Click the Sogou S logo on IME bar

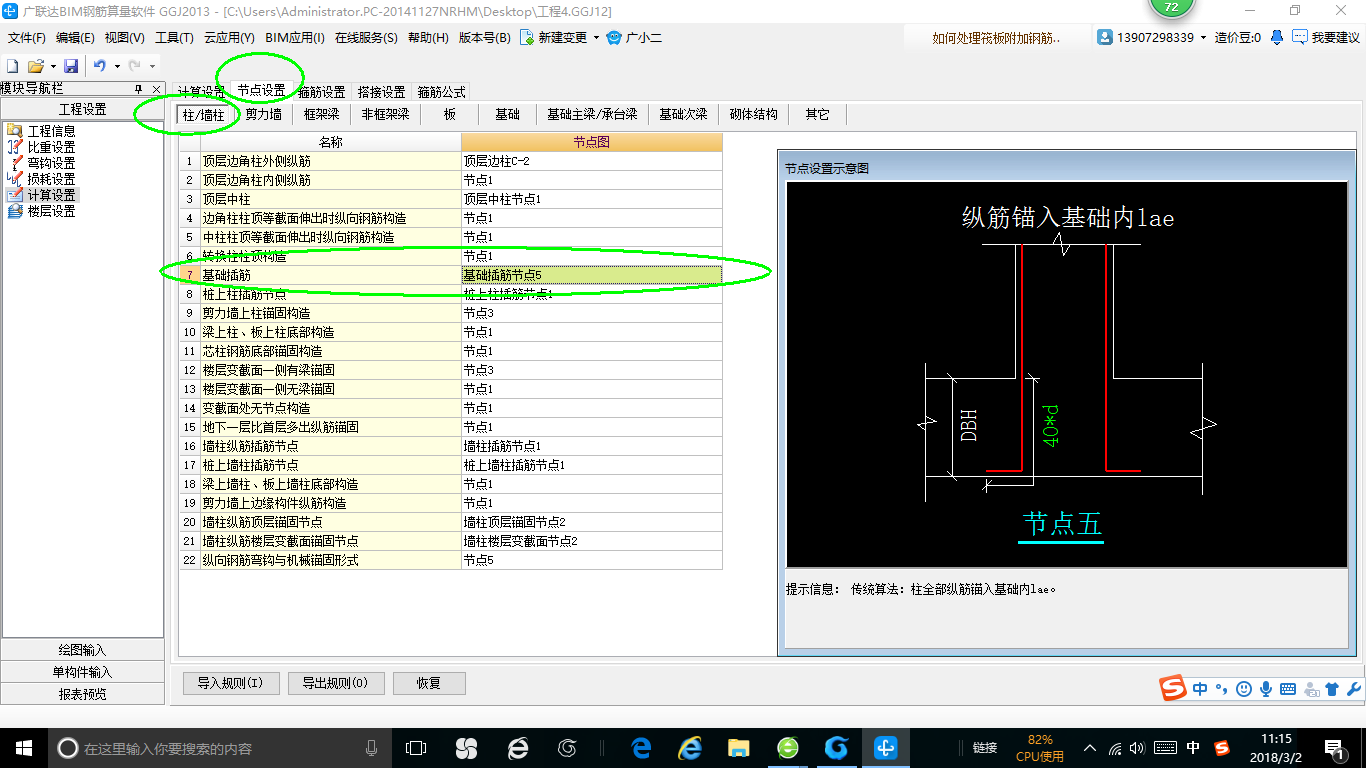click(x=1174, y=688)
